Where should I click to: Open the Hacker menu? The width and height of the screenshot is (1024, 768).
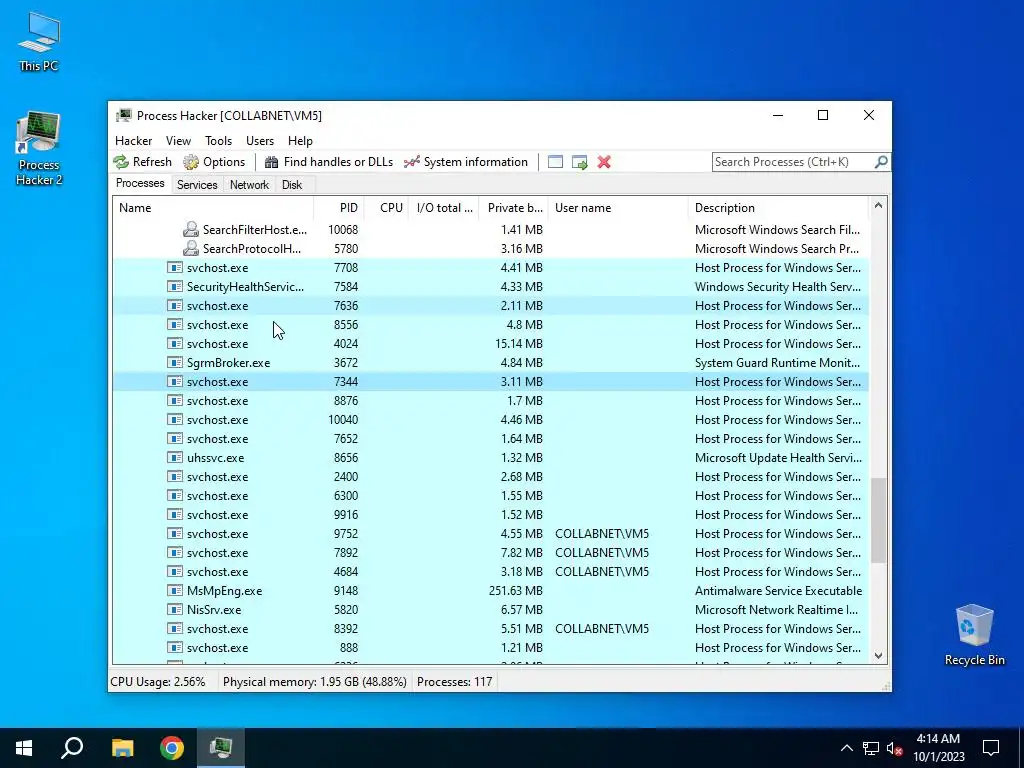point(133,140)
